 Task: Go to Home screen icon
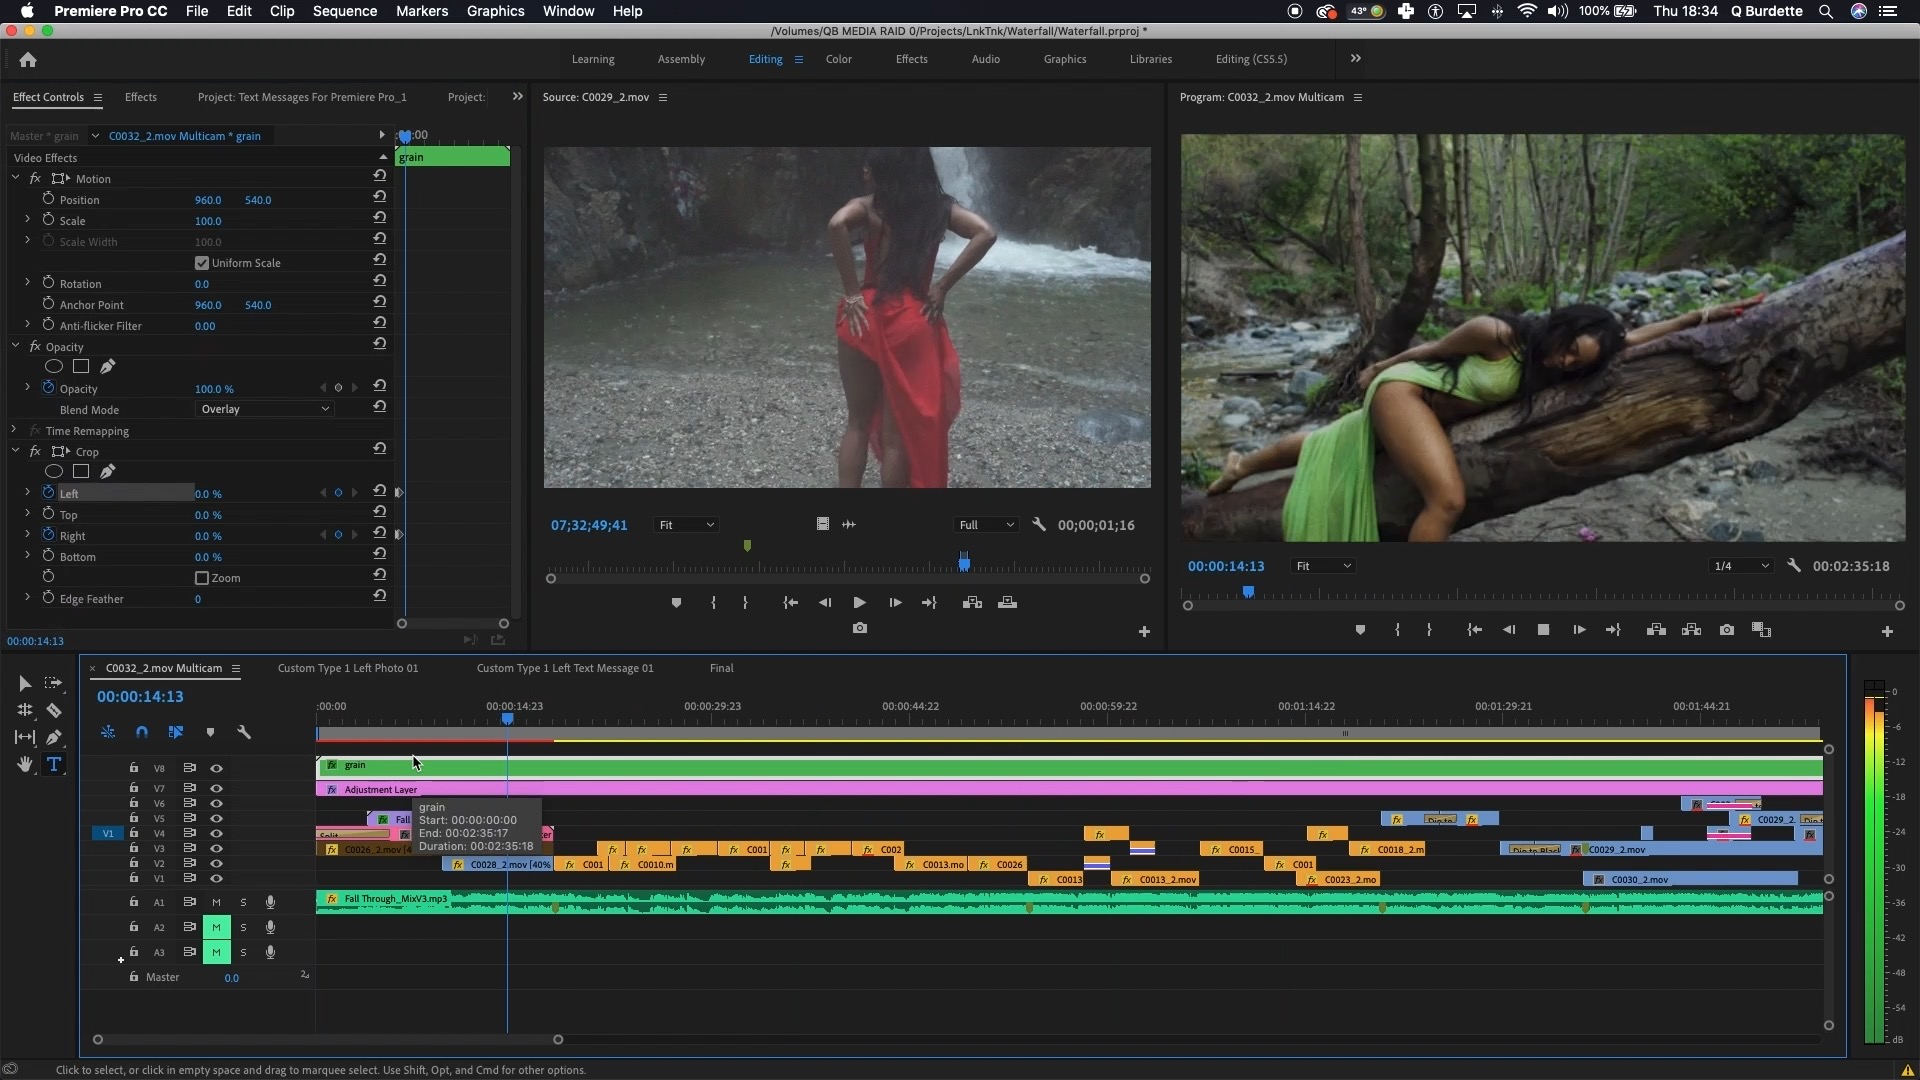[x=28, y=60]
